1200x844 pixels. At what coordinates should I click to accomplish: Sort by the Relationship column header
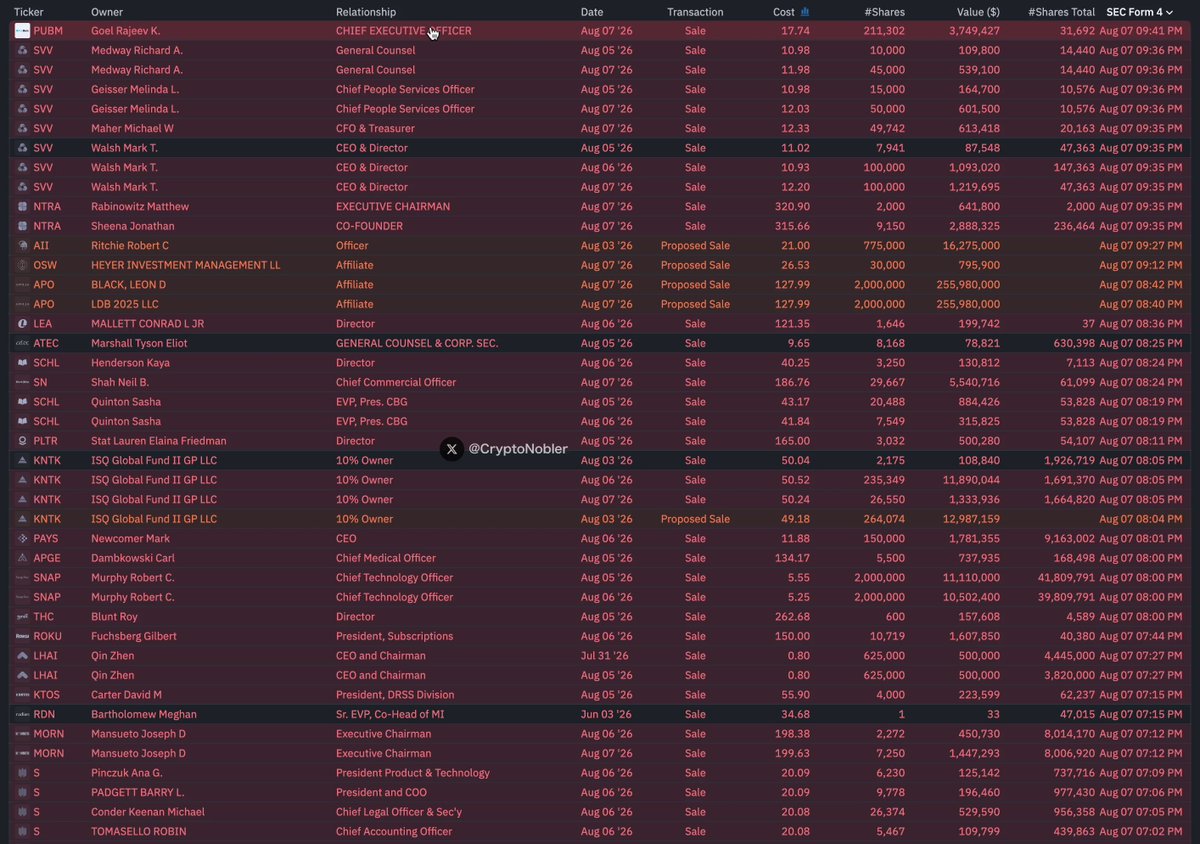(x=366, y=12)
